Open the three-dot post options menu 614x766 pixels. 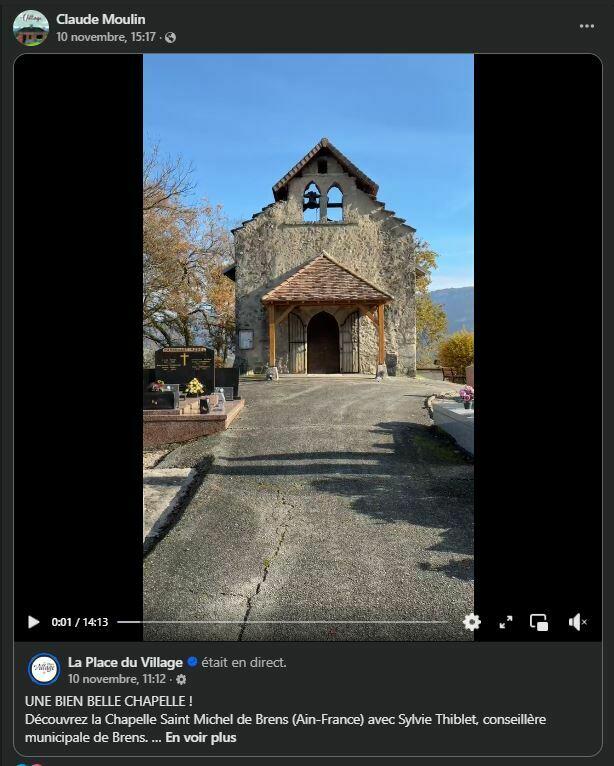coord(587,26)
